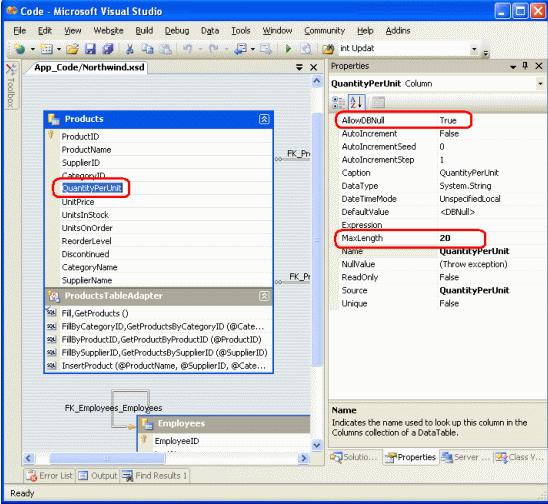
Task: Open the Build menu
Action: 144,31
